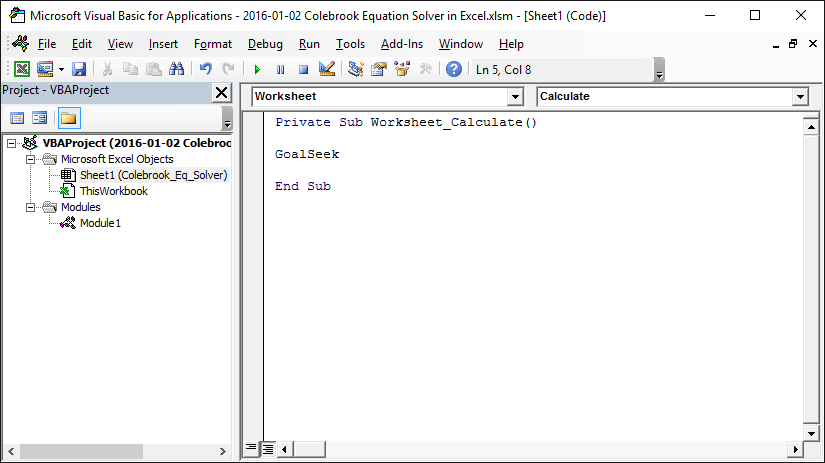Image resolution: width=825 pixels, height=463 pixels.
Task: Collapse the Modules folder
Action: tap(31, 207)
